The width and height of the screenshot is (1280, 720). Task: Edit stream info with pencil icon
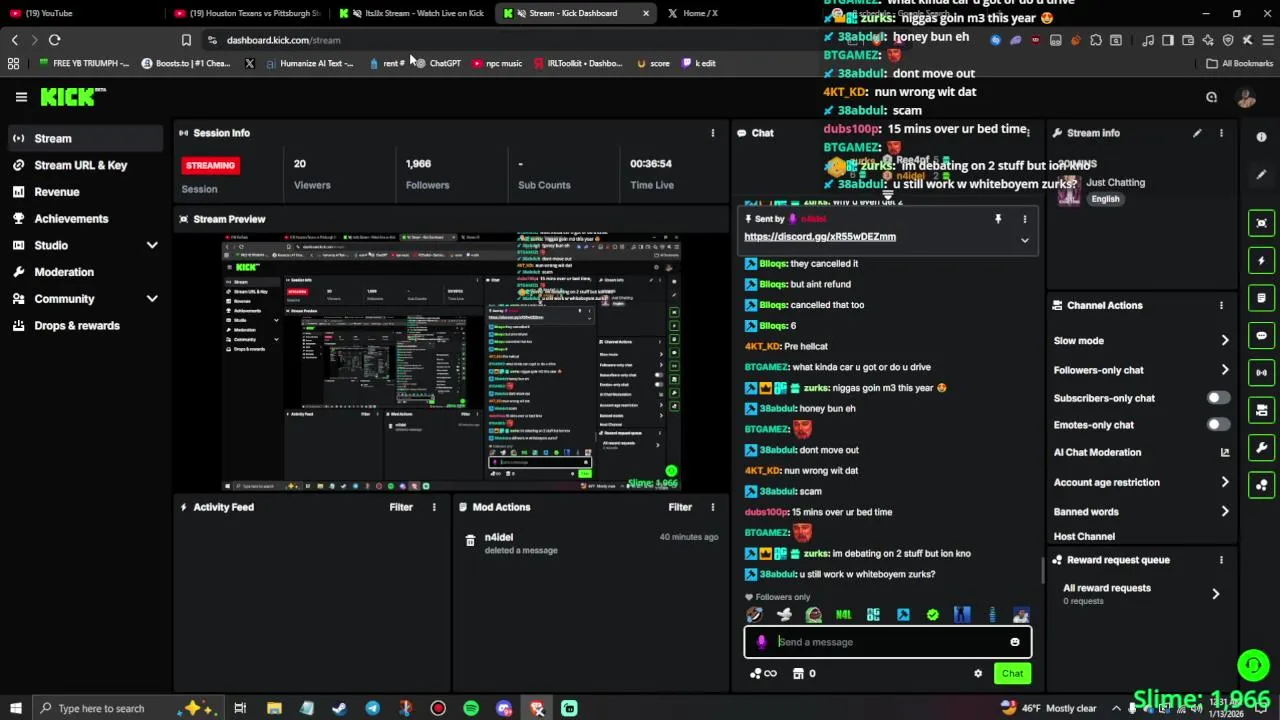click(x=1197, y=133)
